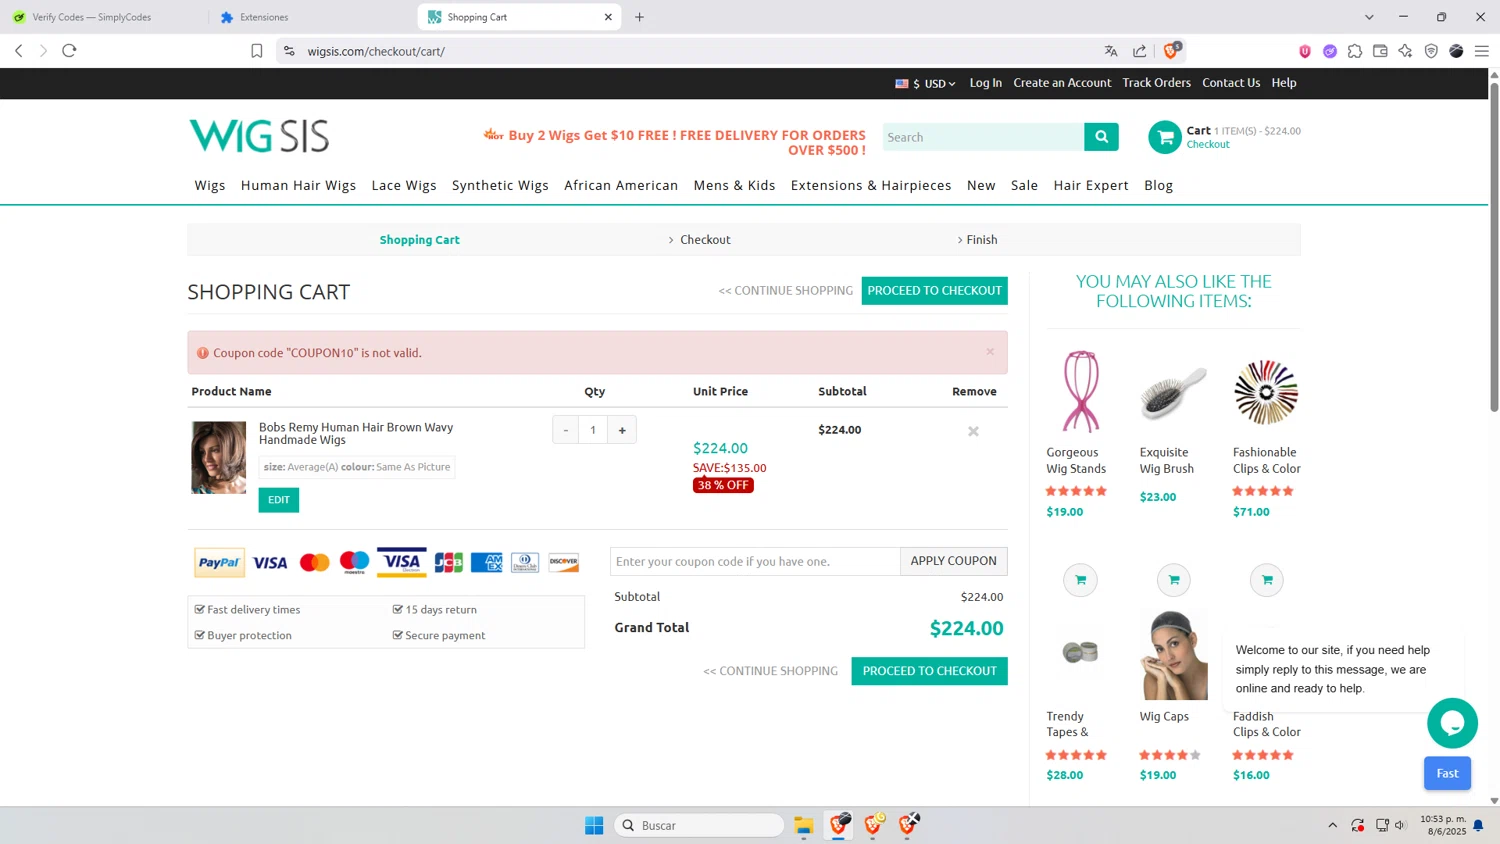Open Hair Expert menu item

click(x=1091, y=185)
